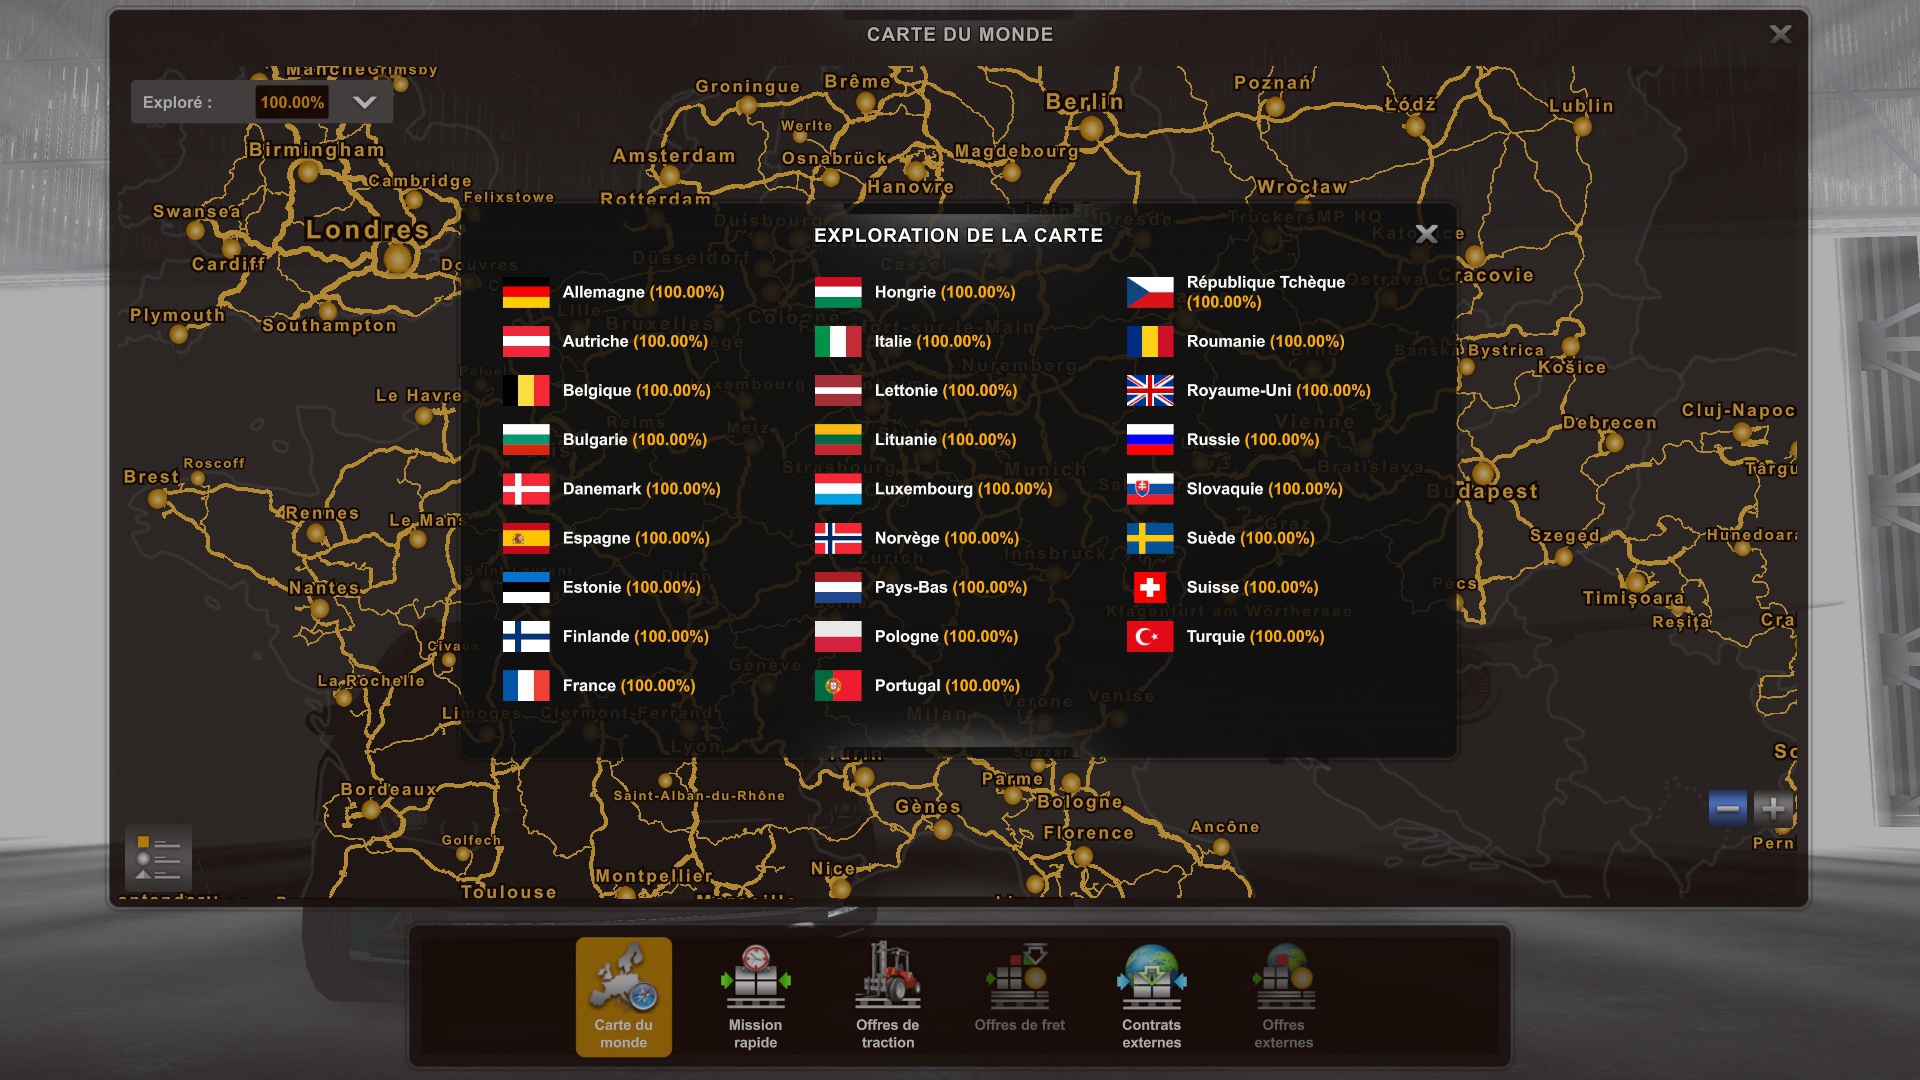Select the France (100.00%) text
Viewport: 1920px width, 1080px height.
(x=629, y=685)
